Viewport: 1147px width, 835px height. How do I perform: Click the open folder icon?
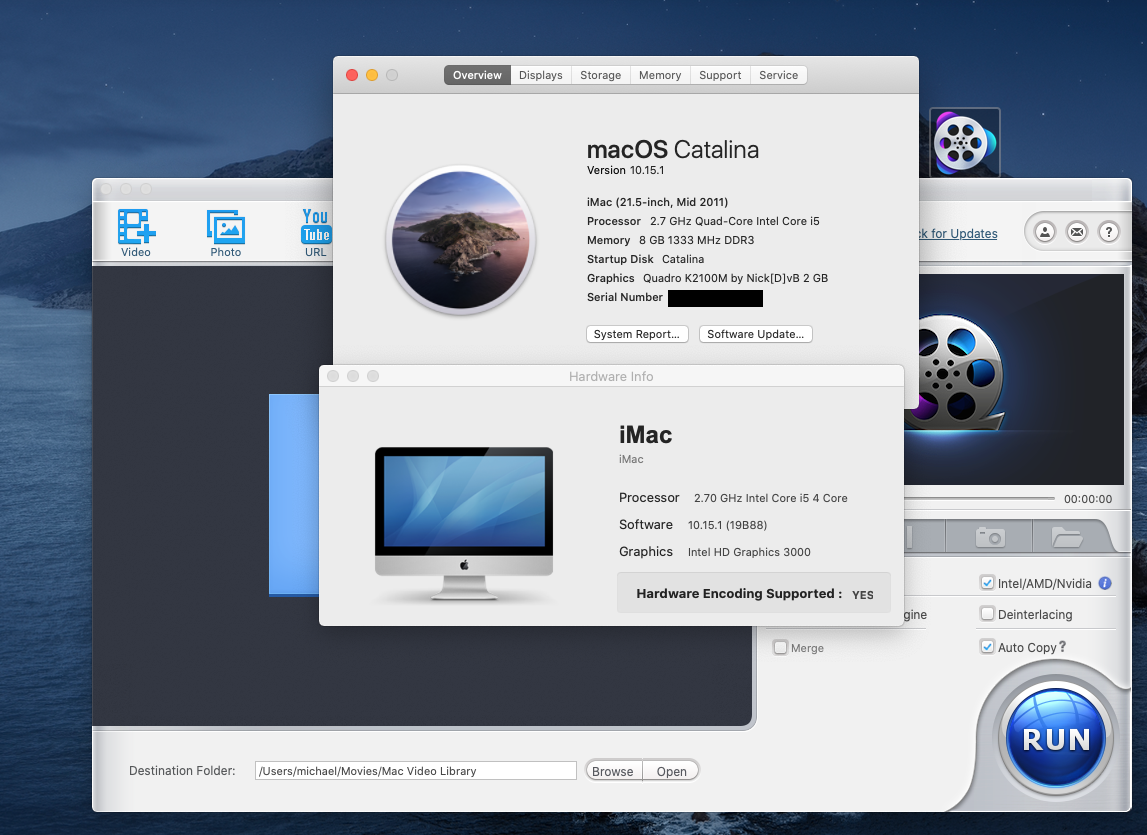tap(1067, 537)
